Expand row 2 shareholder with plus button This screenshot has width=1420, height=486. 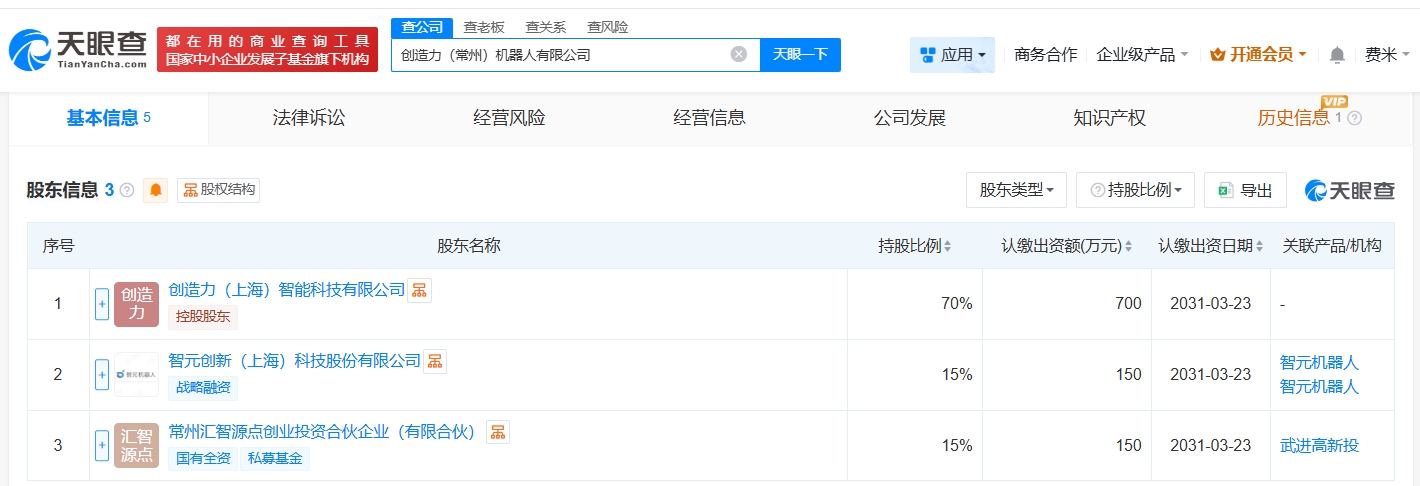[102, 375]
